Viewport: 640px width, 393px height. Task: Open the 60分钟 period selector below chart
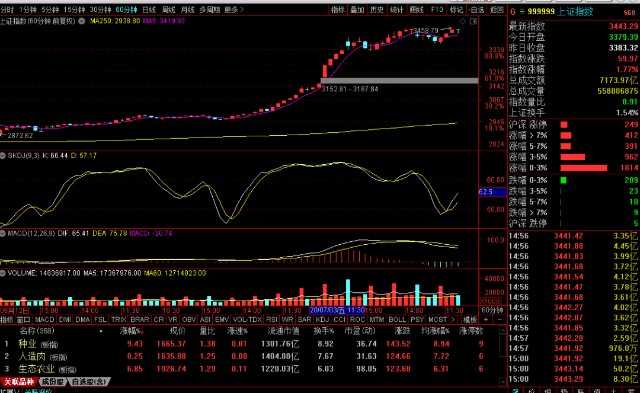(x=492, y=311)
